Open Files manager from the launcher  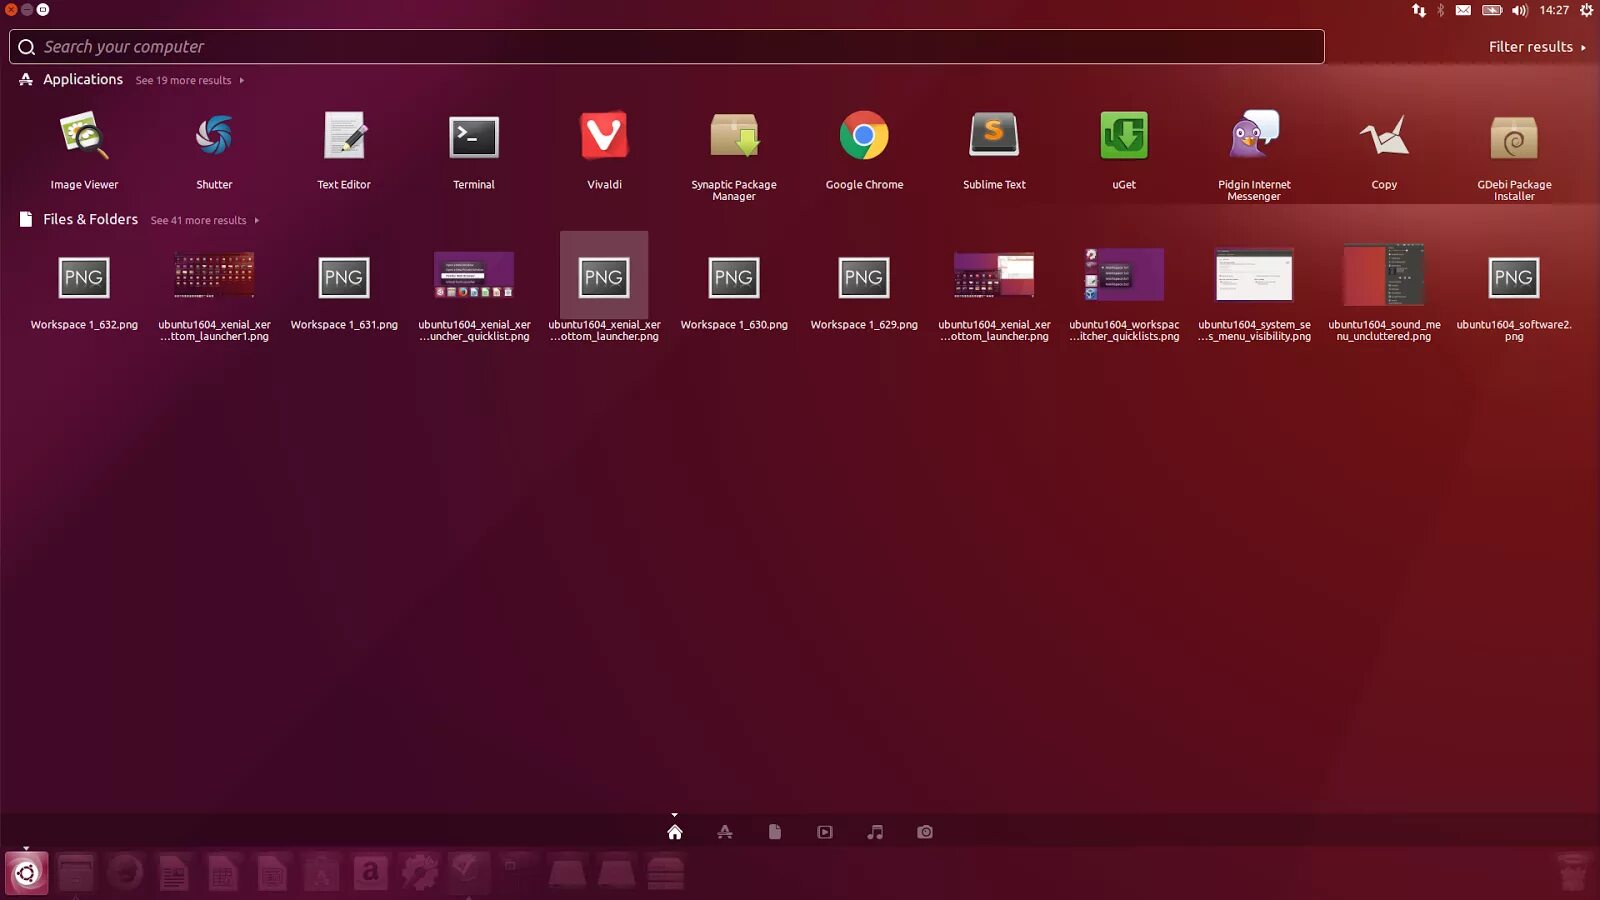pyautogui.click(x=75, y=874)
